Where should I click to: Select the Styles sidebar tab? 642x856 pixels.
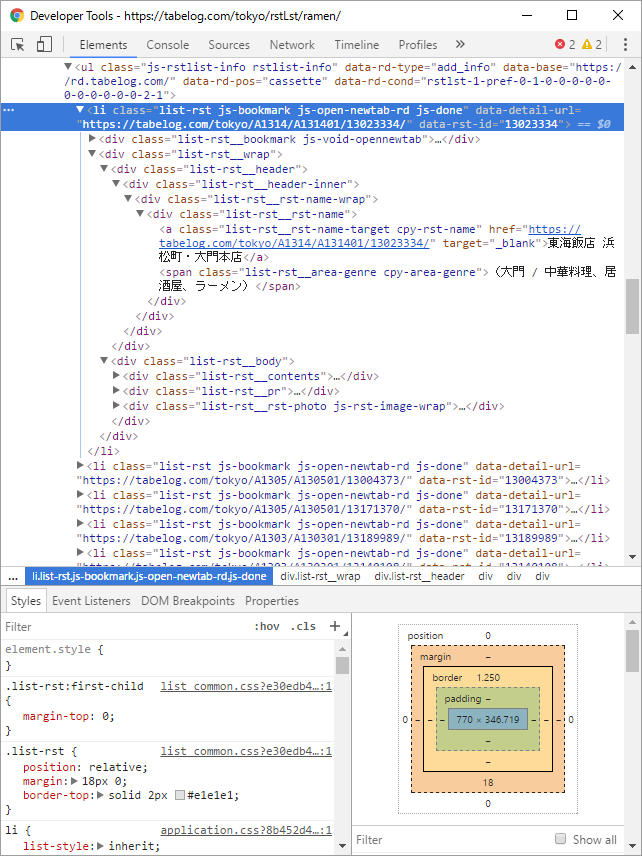[x=26, y=601]
